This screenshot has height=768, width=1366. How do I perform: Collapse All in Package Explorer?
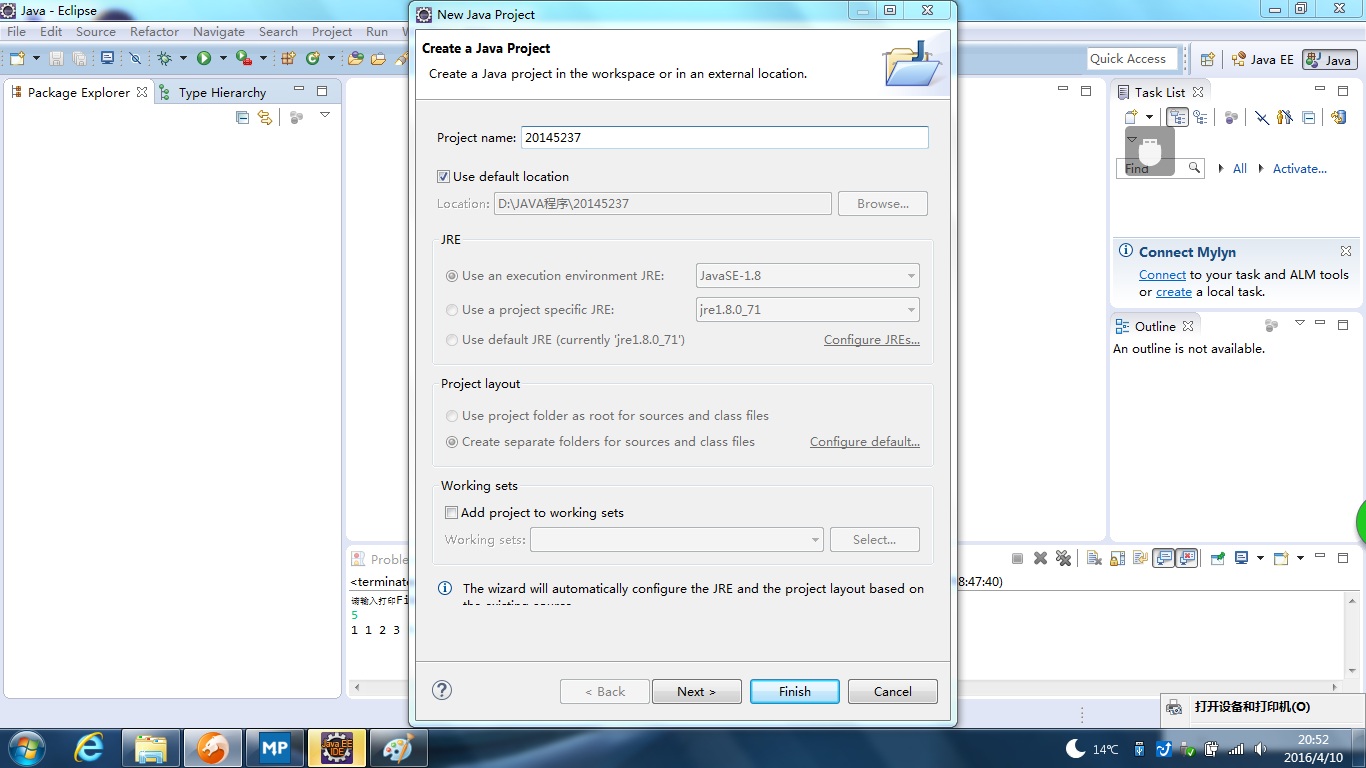242,117
